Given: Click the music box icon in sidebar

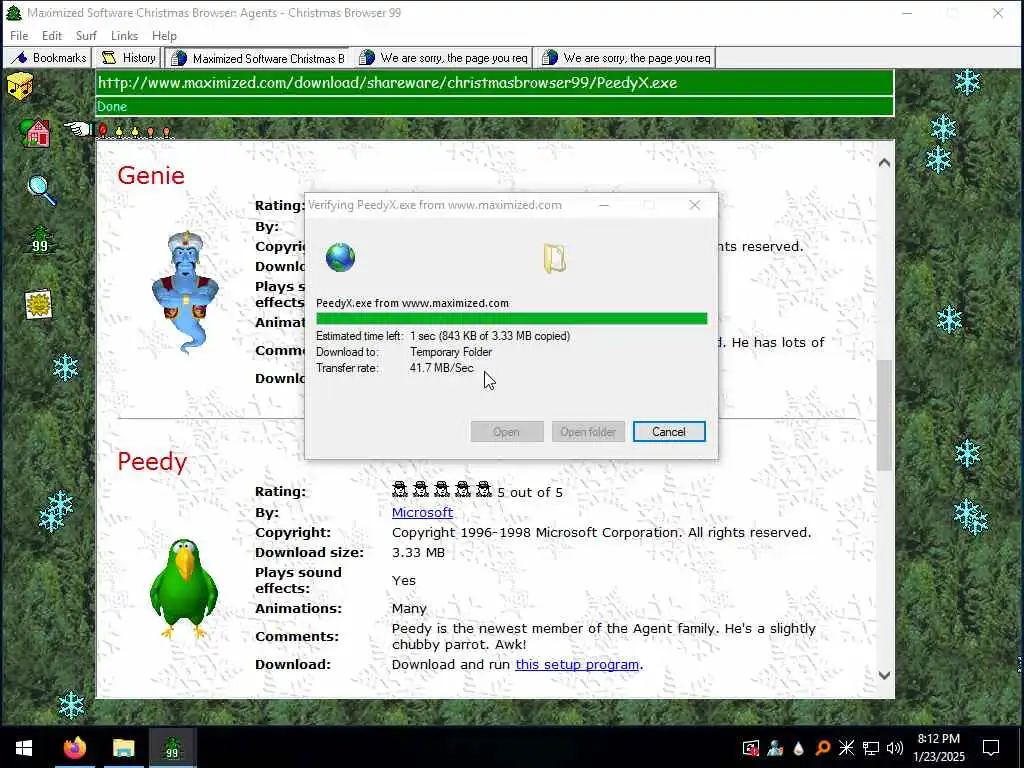Looking at the screenshot, I should pyautogui.click(x=20, y=86).
